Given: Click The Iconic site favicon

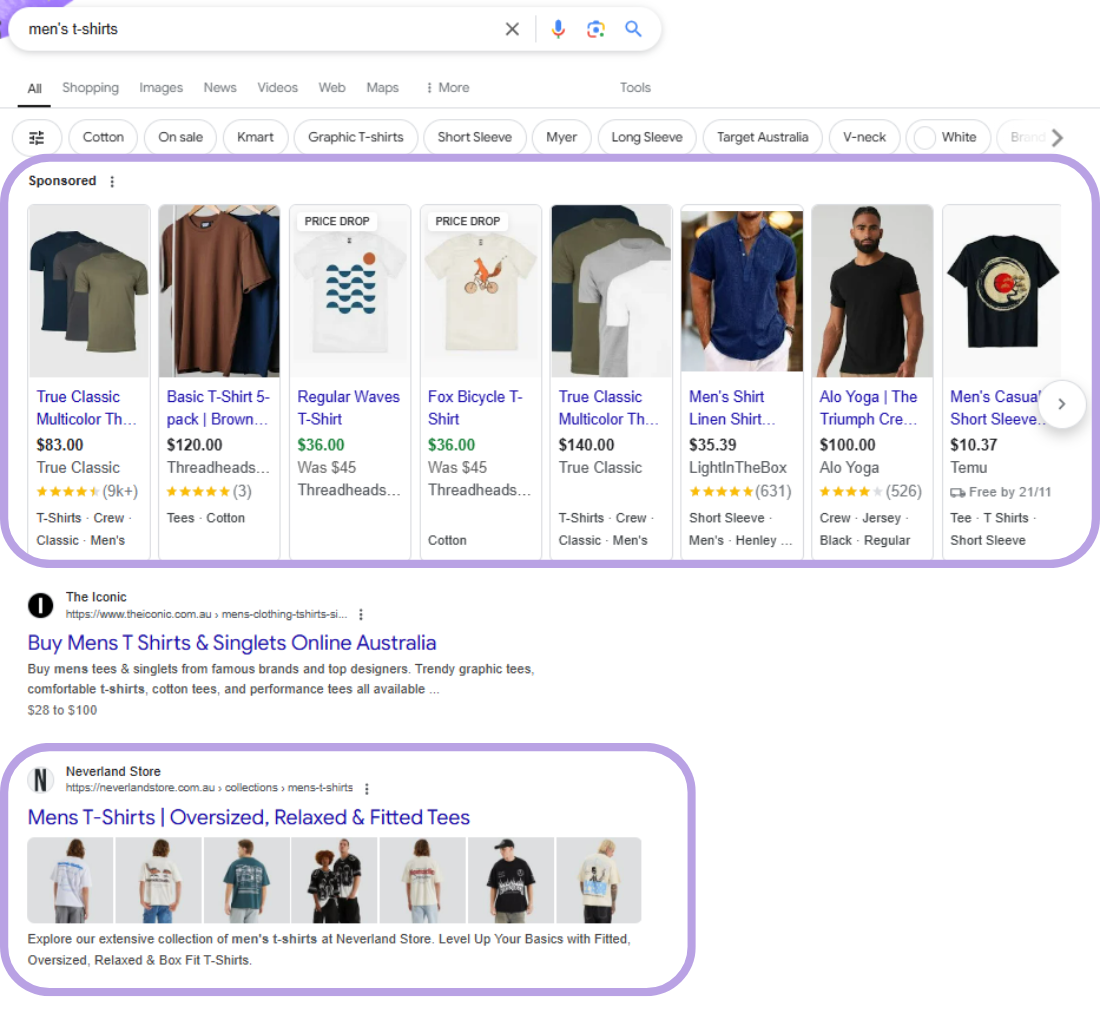Looking at the screenshot, I should (40, 605).
